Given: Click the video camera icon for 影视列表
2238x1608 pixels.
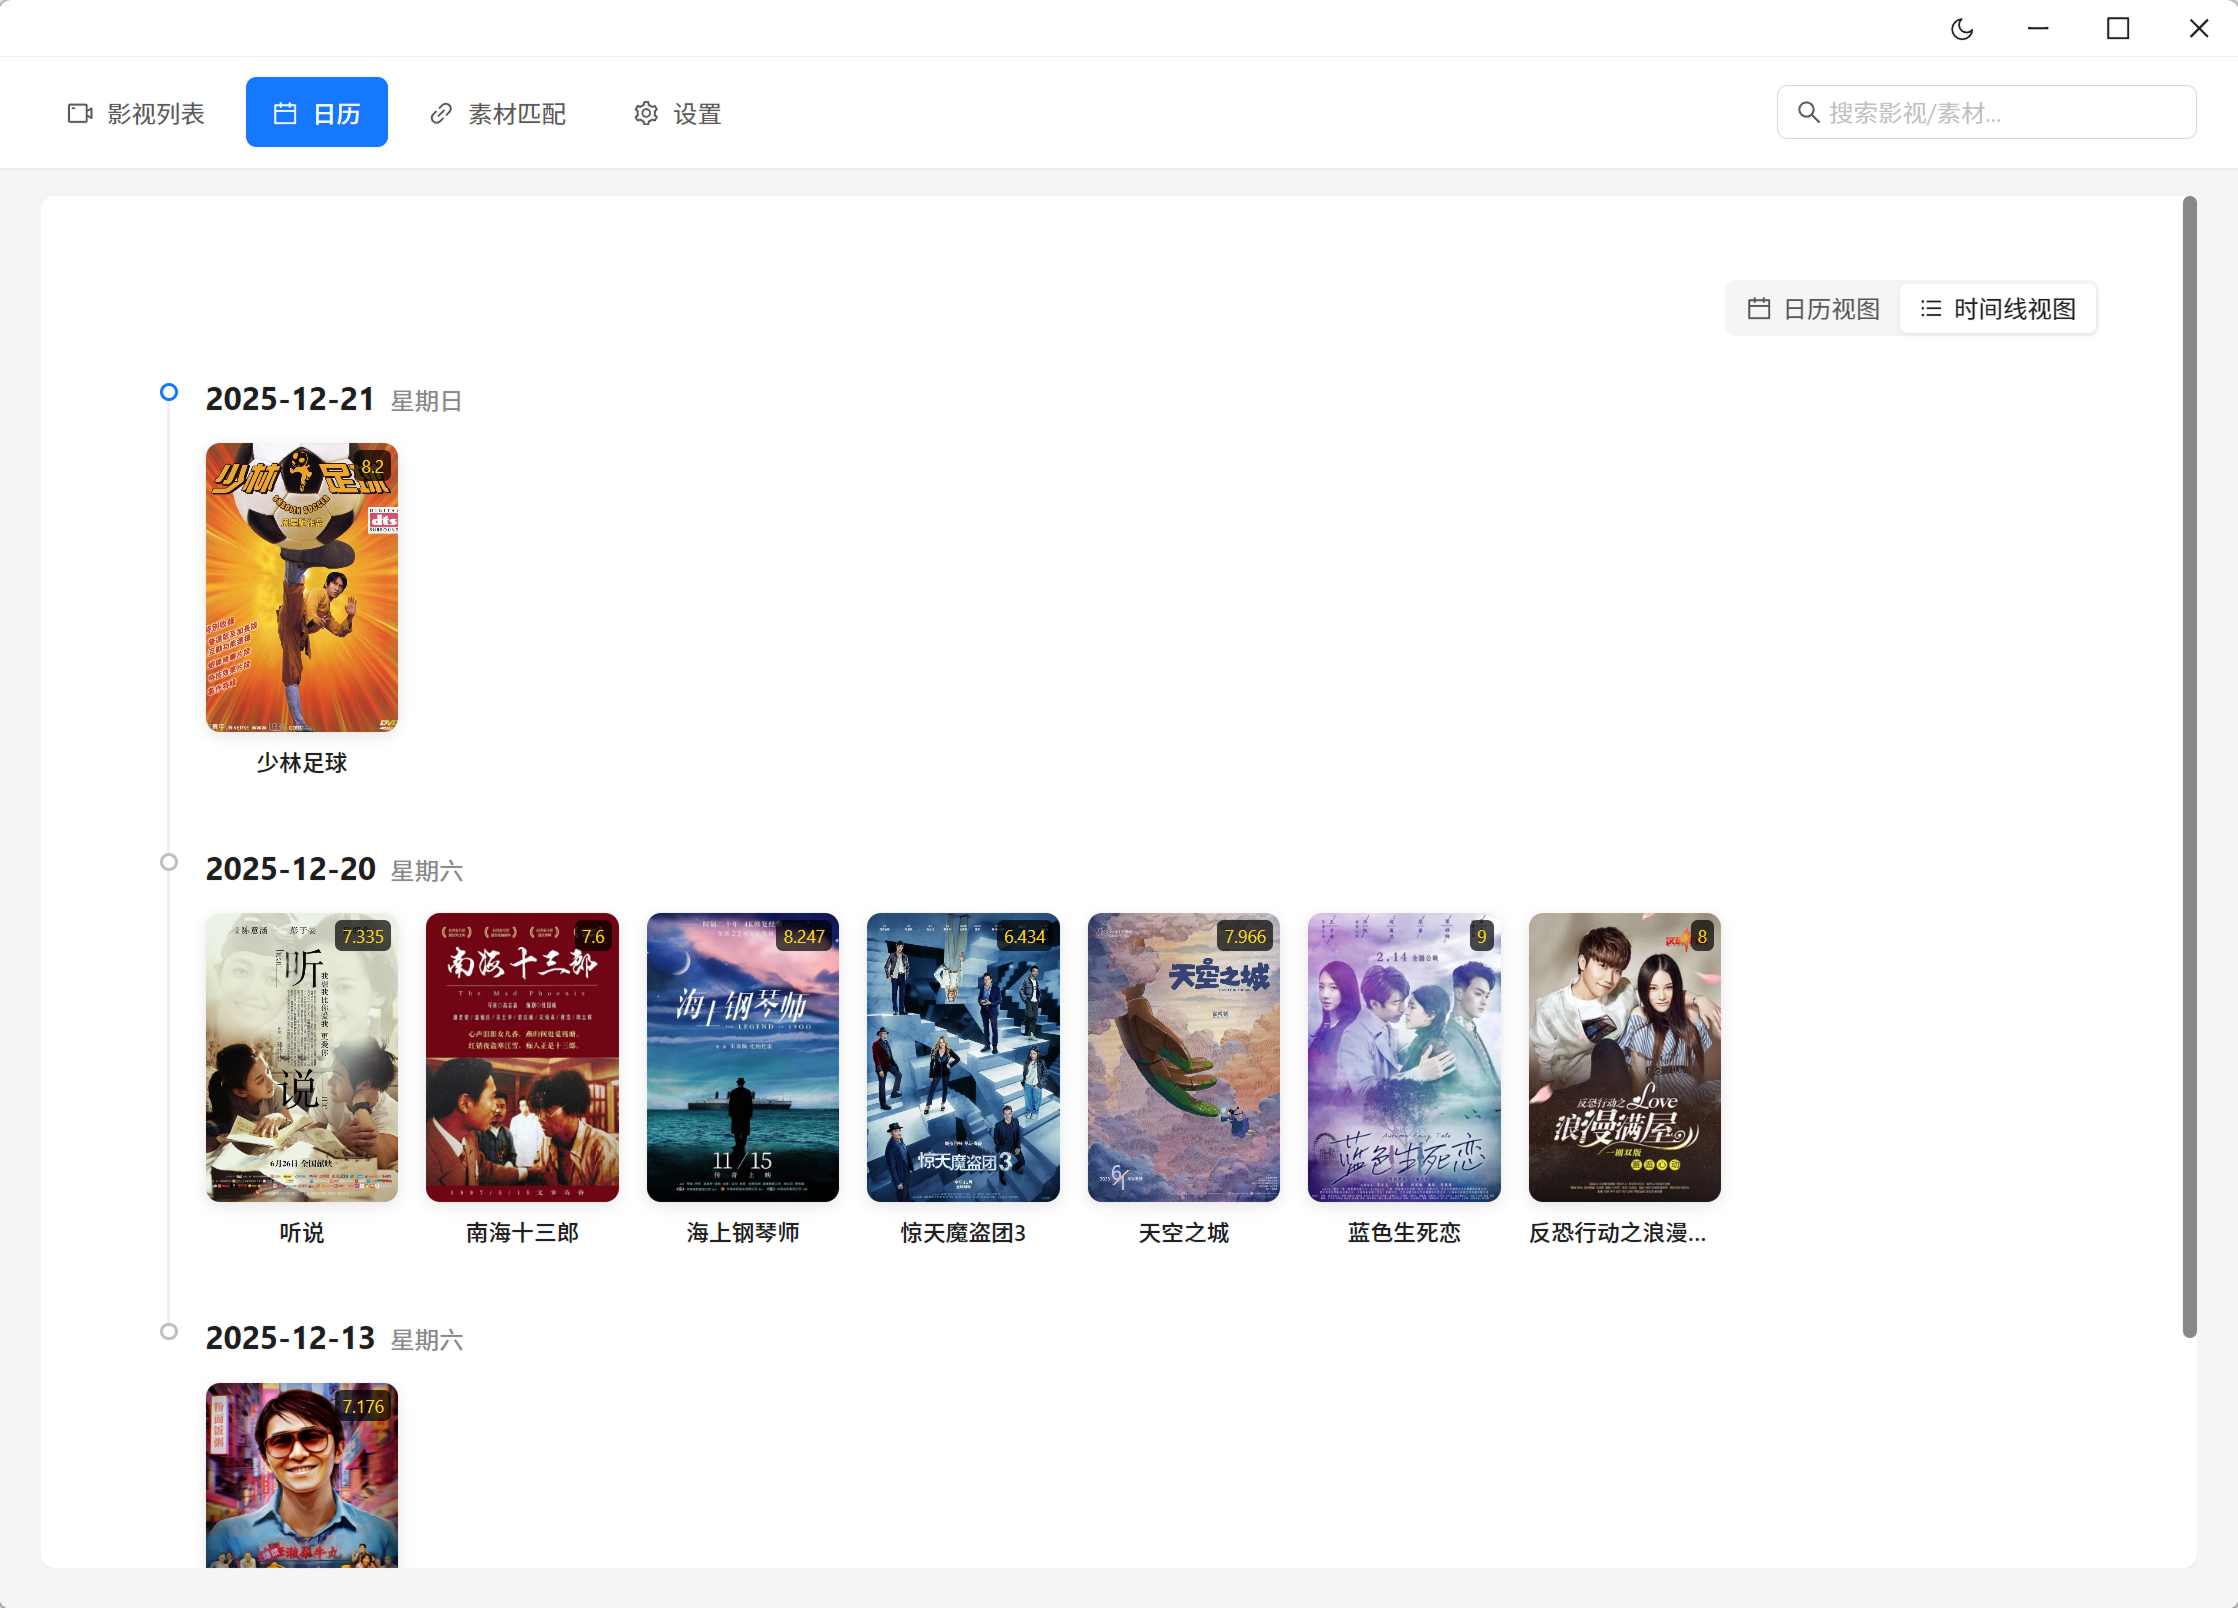Looking at the screenshot, I should pos(80,113).
